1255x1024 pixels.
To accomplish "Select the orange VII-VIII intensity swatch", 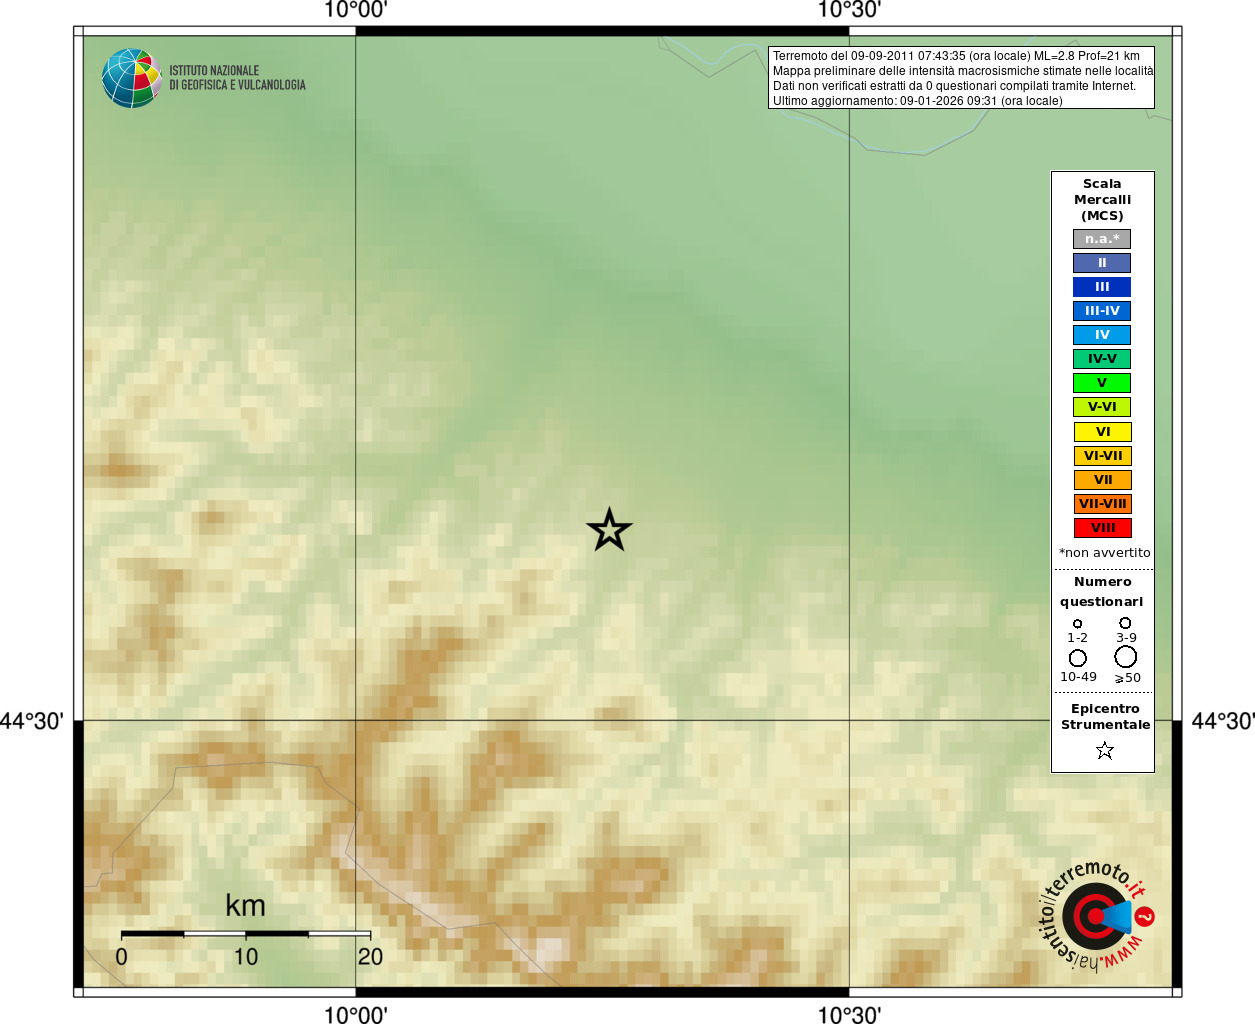I will point(1102,504).
